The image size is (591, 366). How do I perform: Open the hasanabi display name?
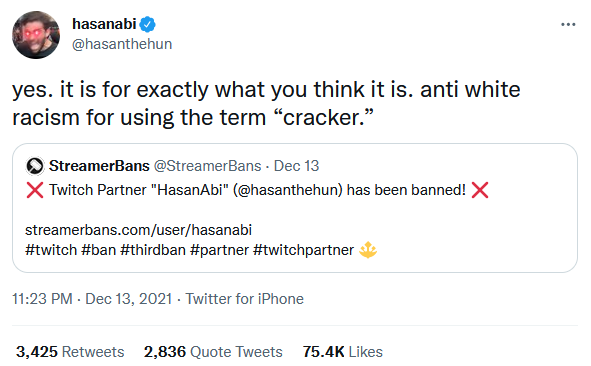(x=104, y=24)
